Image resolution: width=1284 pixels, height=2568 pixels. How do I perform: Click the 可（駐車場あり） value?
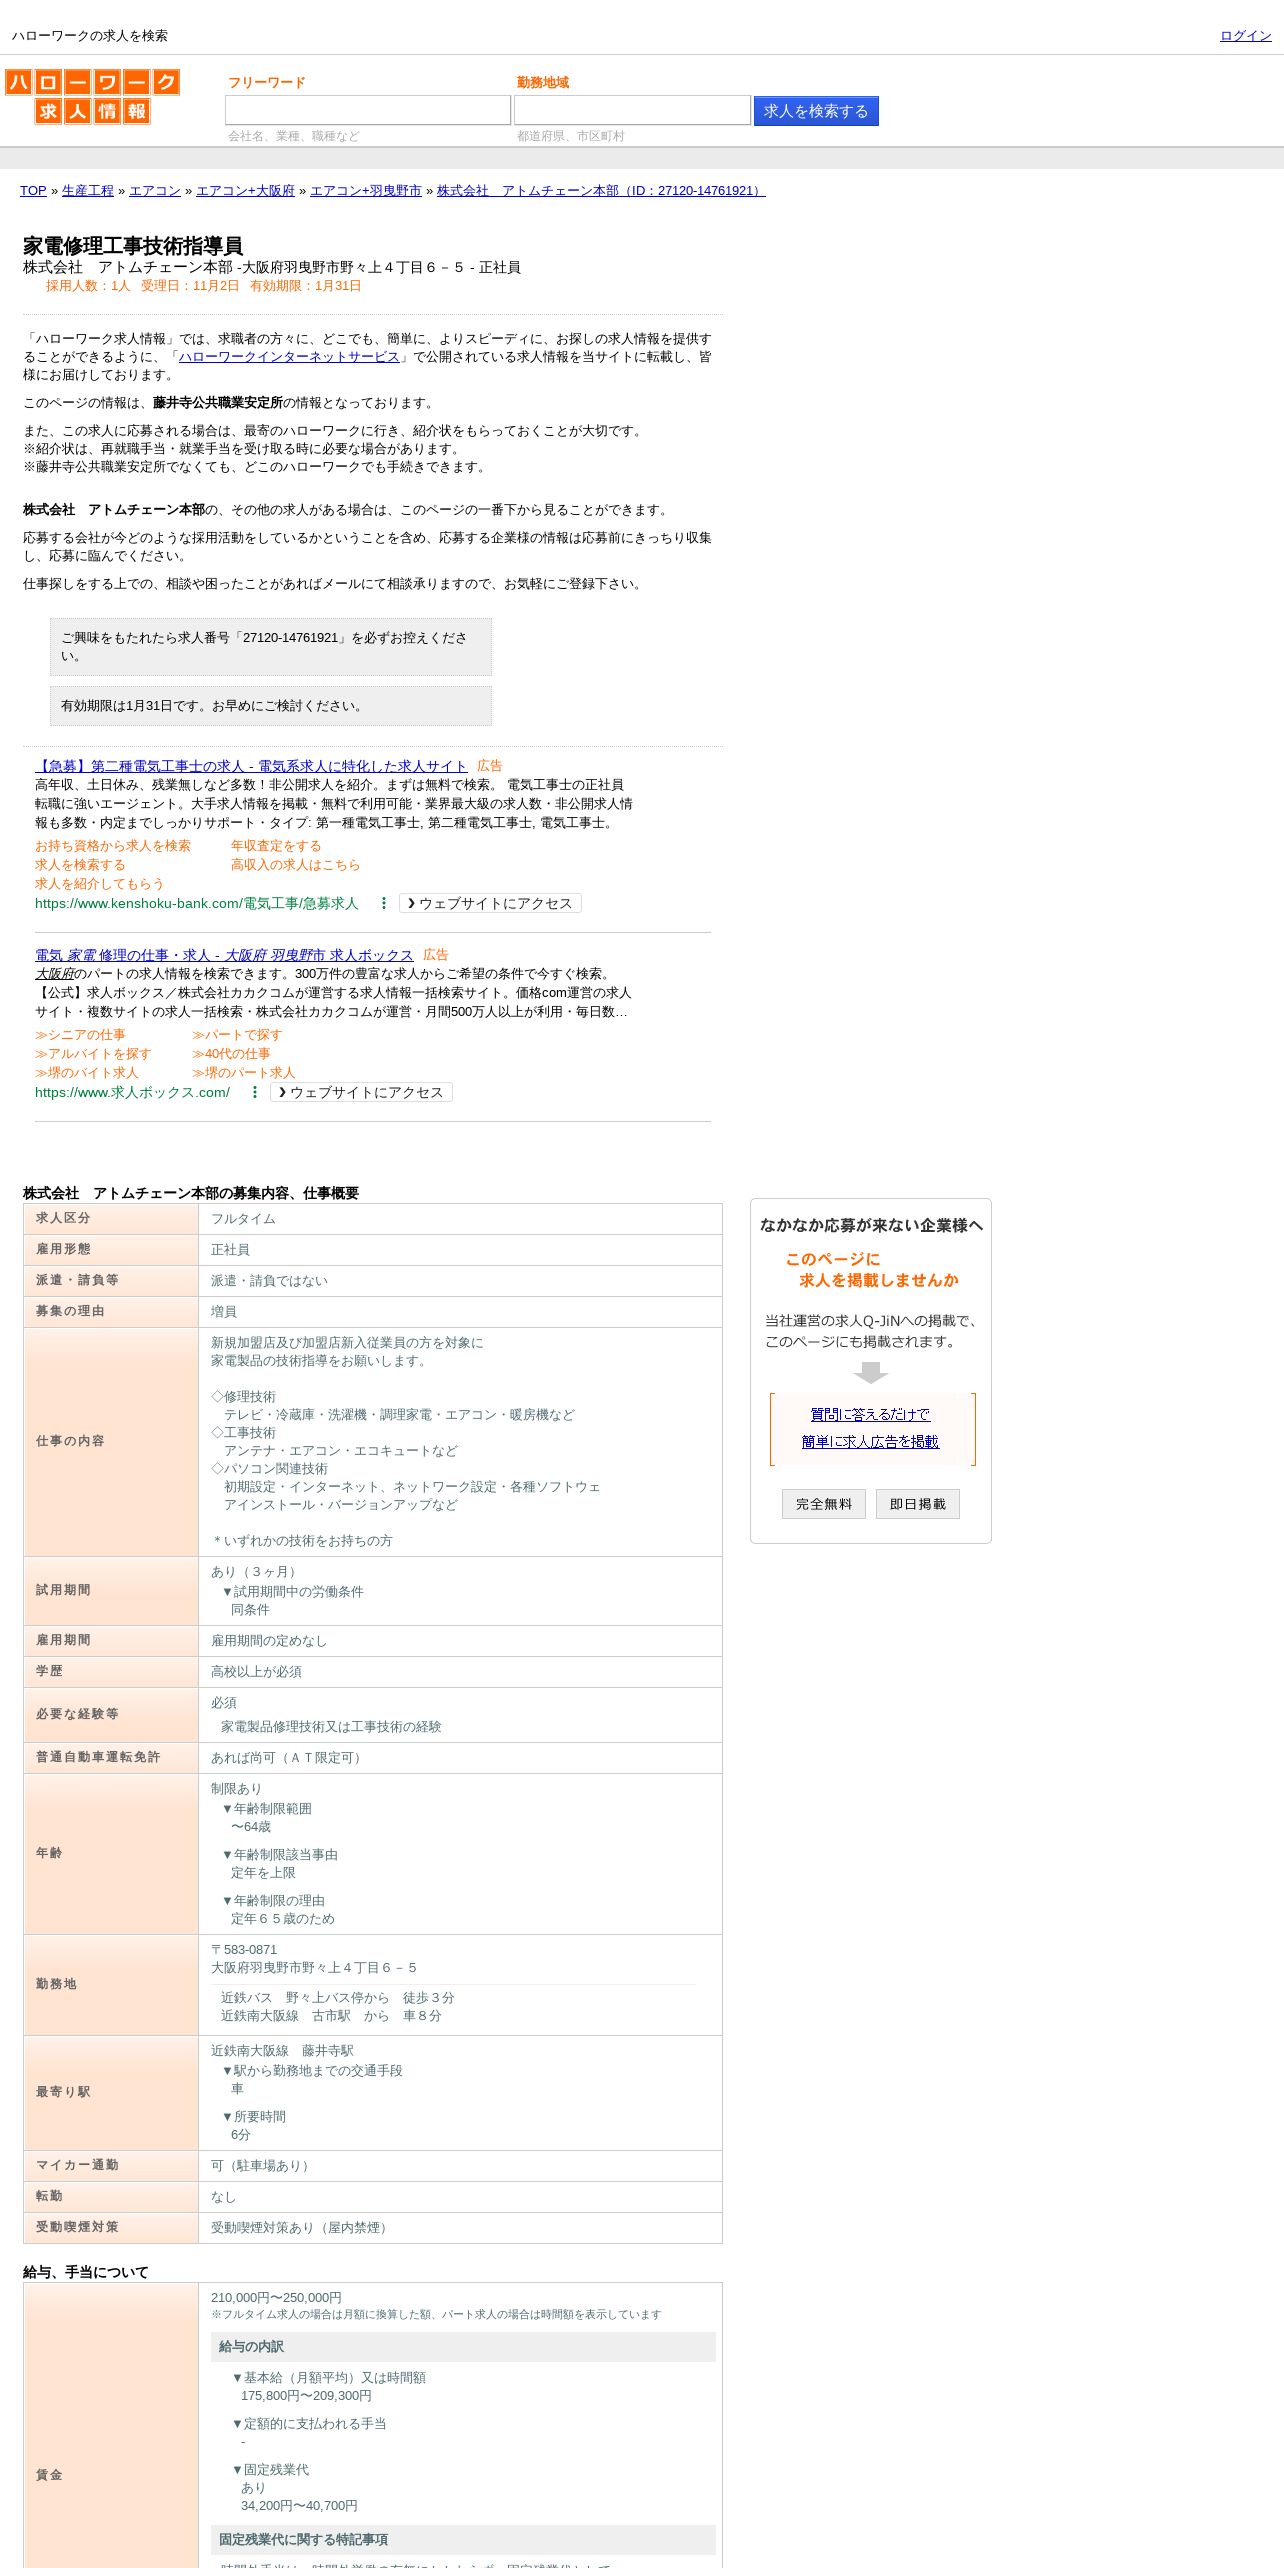point(263,2166)
